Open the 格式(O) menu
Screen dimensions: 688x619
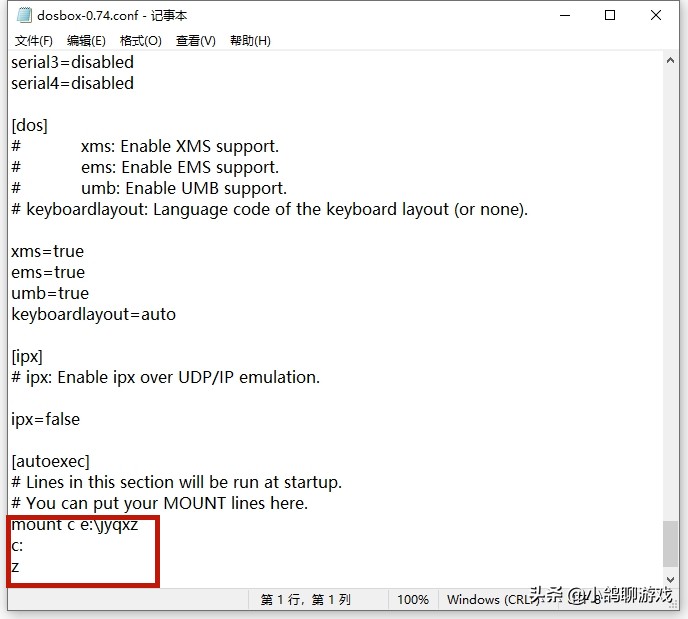[x=141, y=41]
